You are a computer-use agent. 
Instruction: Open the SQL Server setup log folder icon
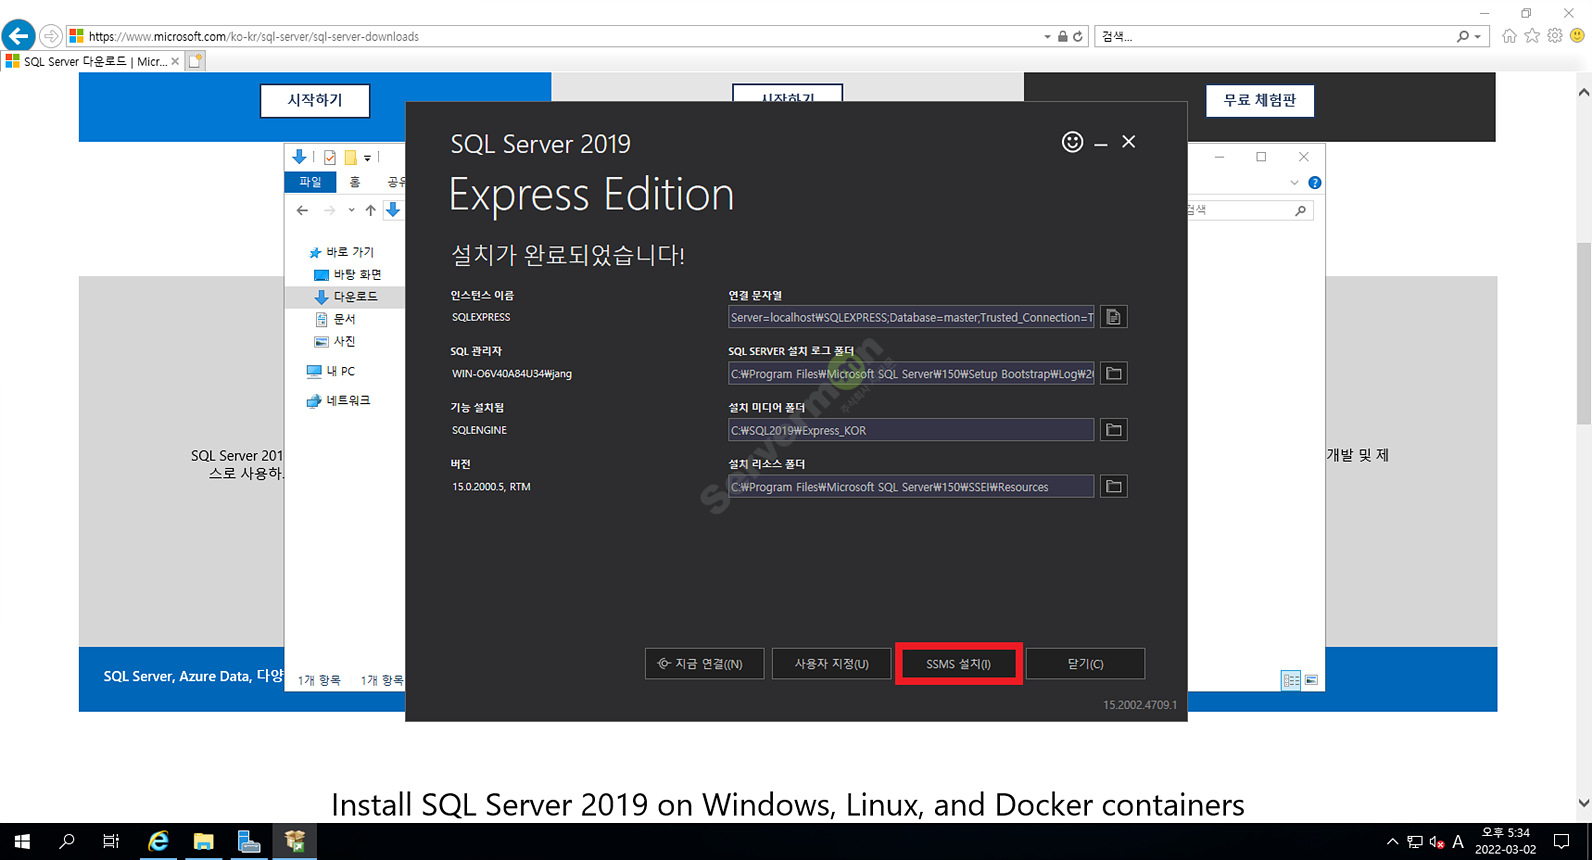pyautogui.click(x=1113, y=373)
